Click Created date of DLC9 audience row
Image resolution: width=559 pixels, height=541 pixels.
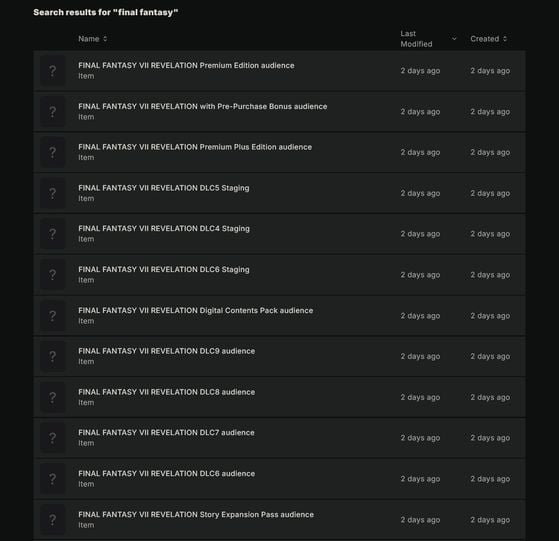(490, 356)
